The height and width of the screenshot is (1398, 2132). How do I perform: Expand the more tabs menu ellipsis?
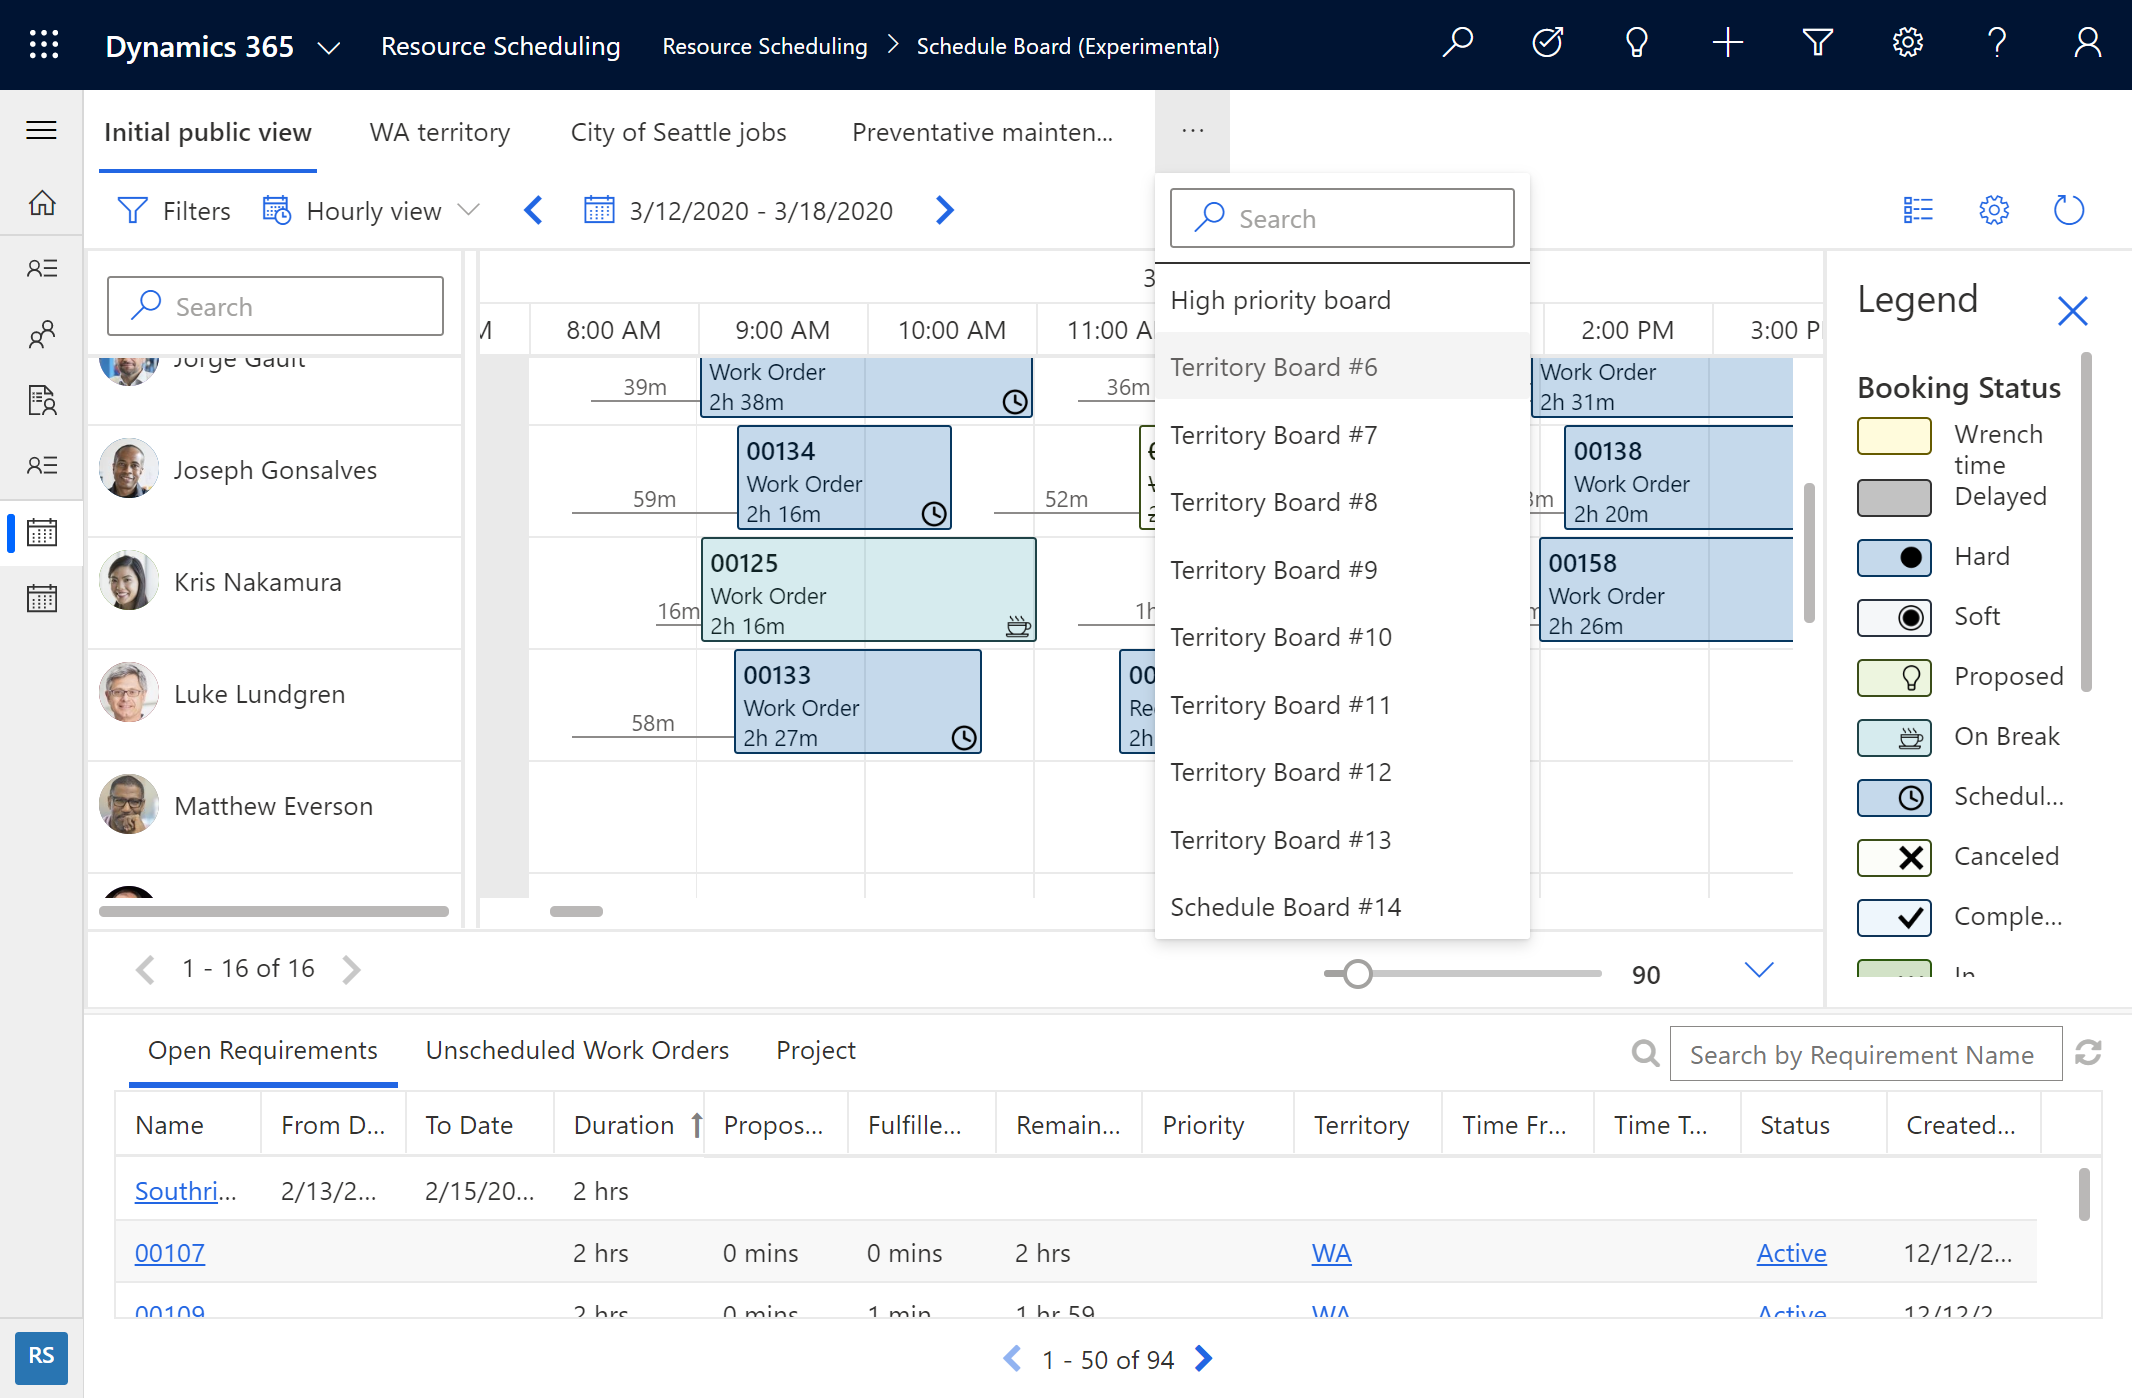tap(1192, 131)
